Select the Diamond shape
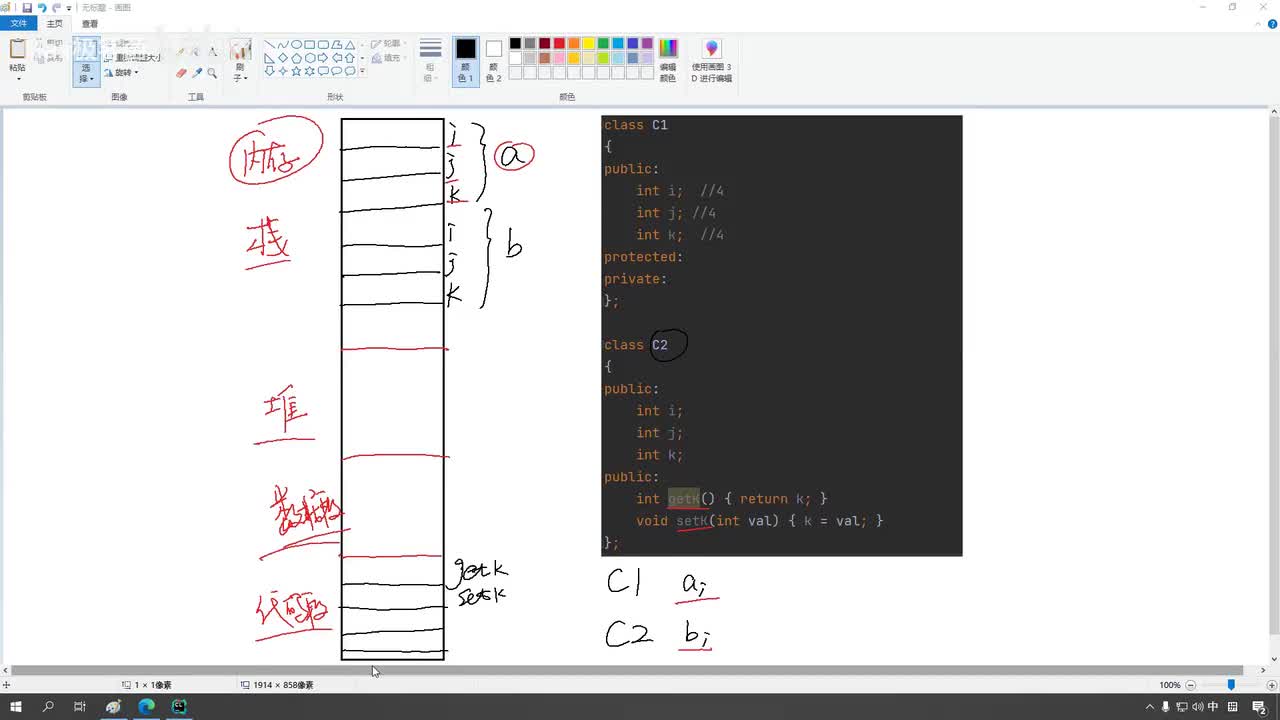 pyautogui.click(x=283, y=58)
